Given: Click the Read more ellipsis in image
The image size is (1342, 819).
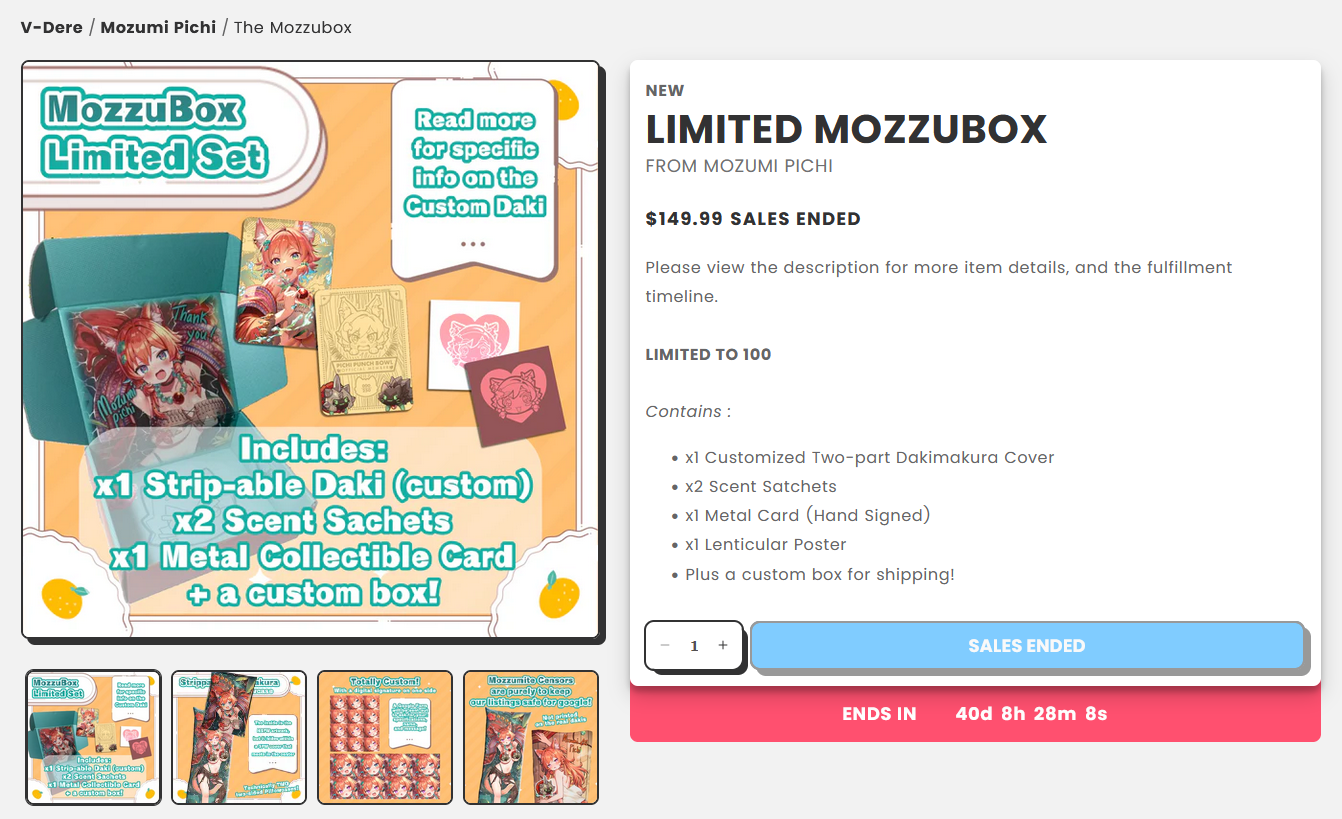Looking at the screenshot, I should click(x=473, y=244).
